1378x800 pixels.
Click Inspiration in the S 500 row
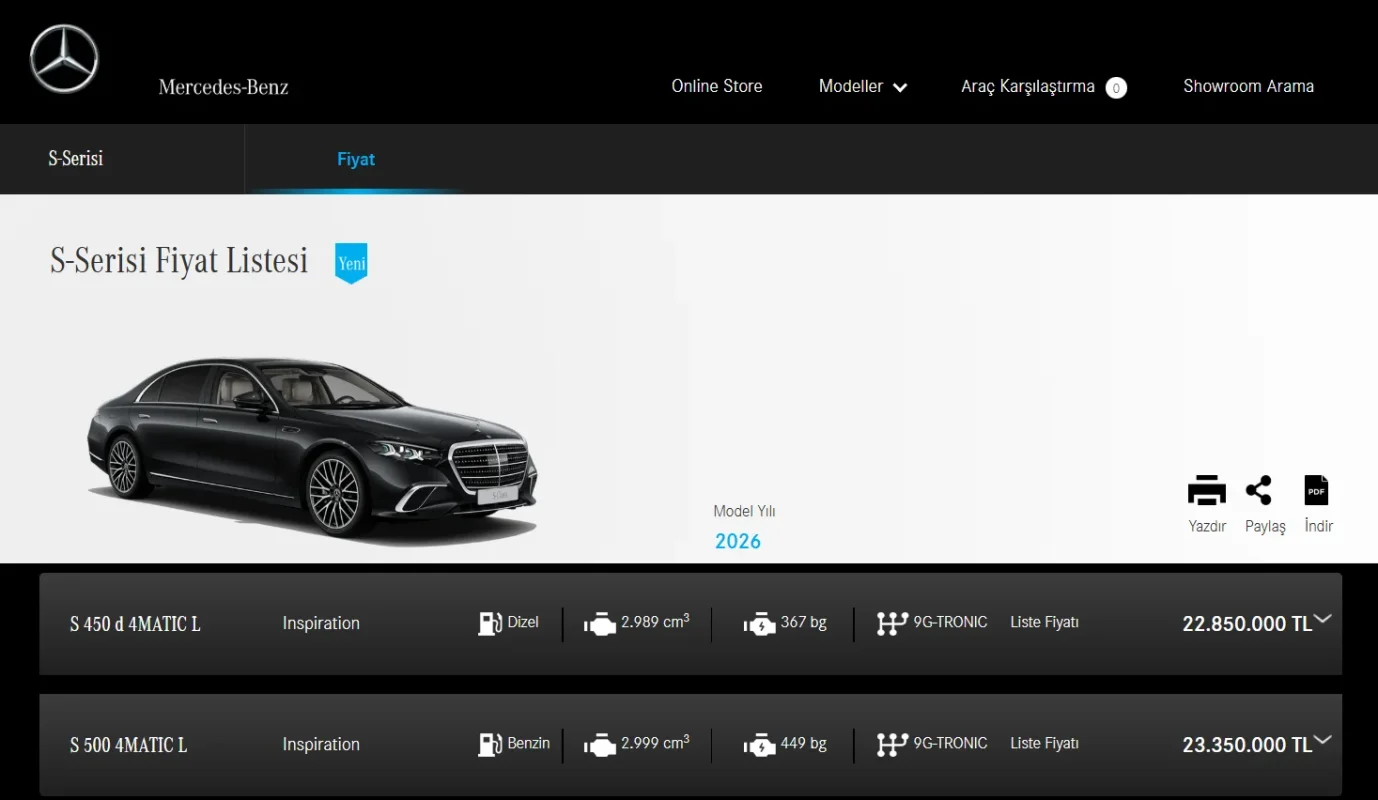pyautogui.click(x=321, y=744)
